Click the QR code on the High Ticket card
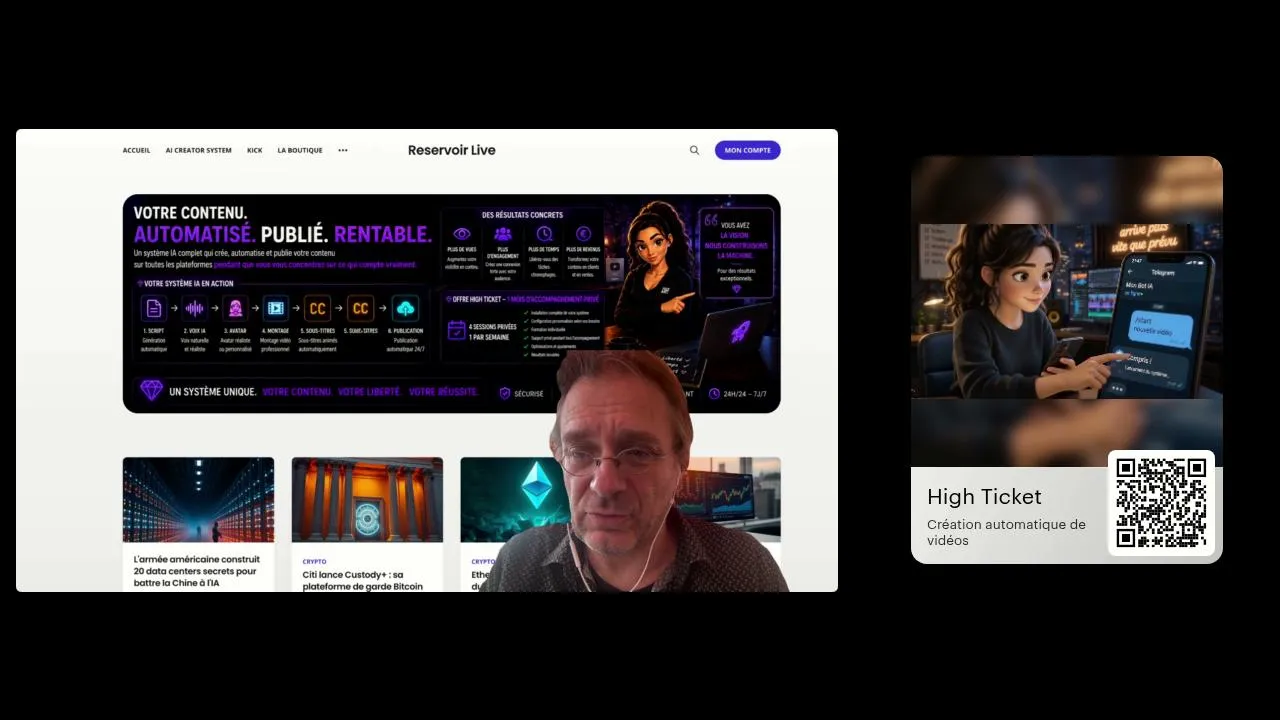Screen dimensions: 1280x720 click(x=1161, y=503)
